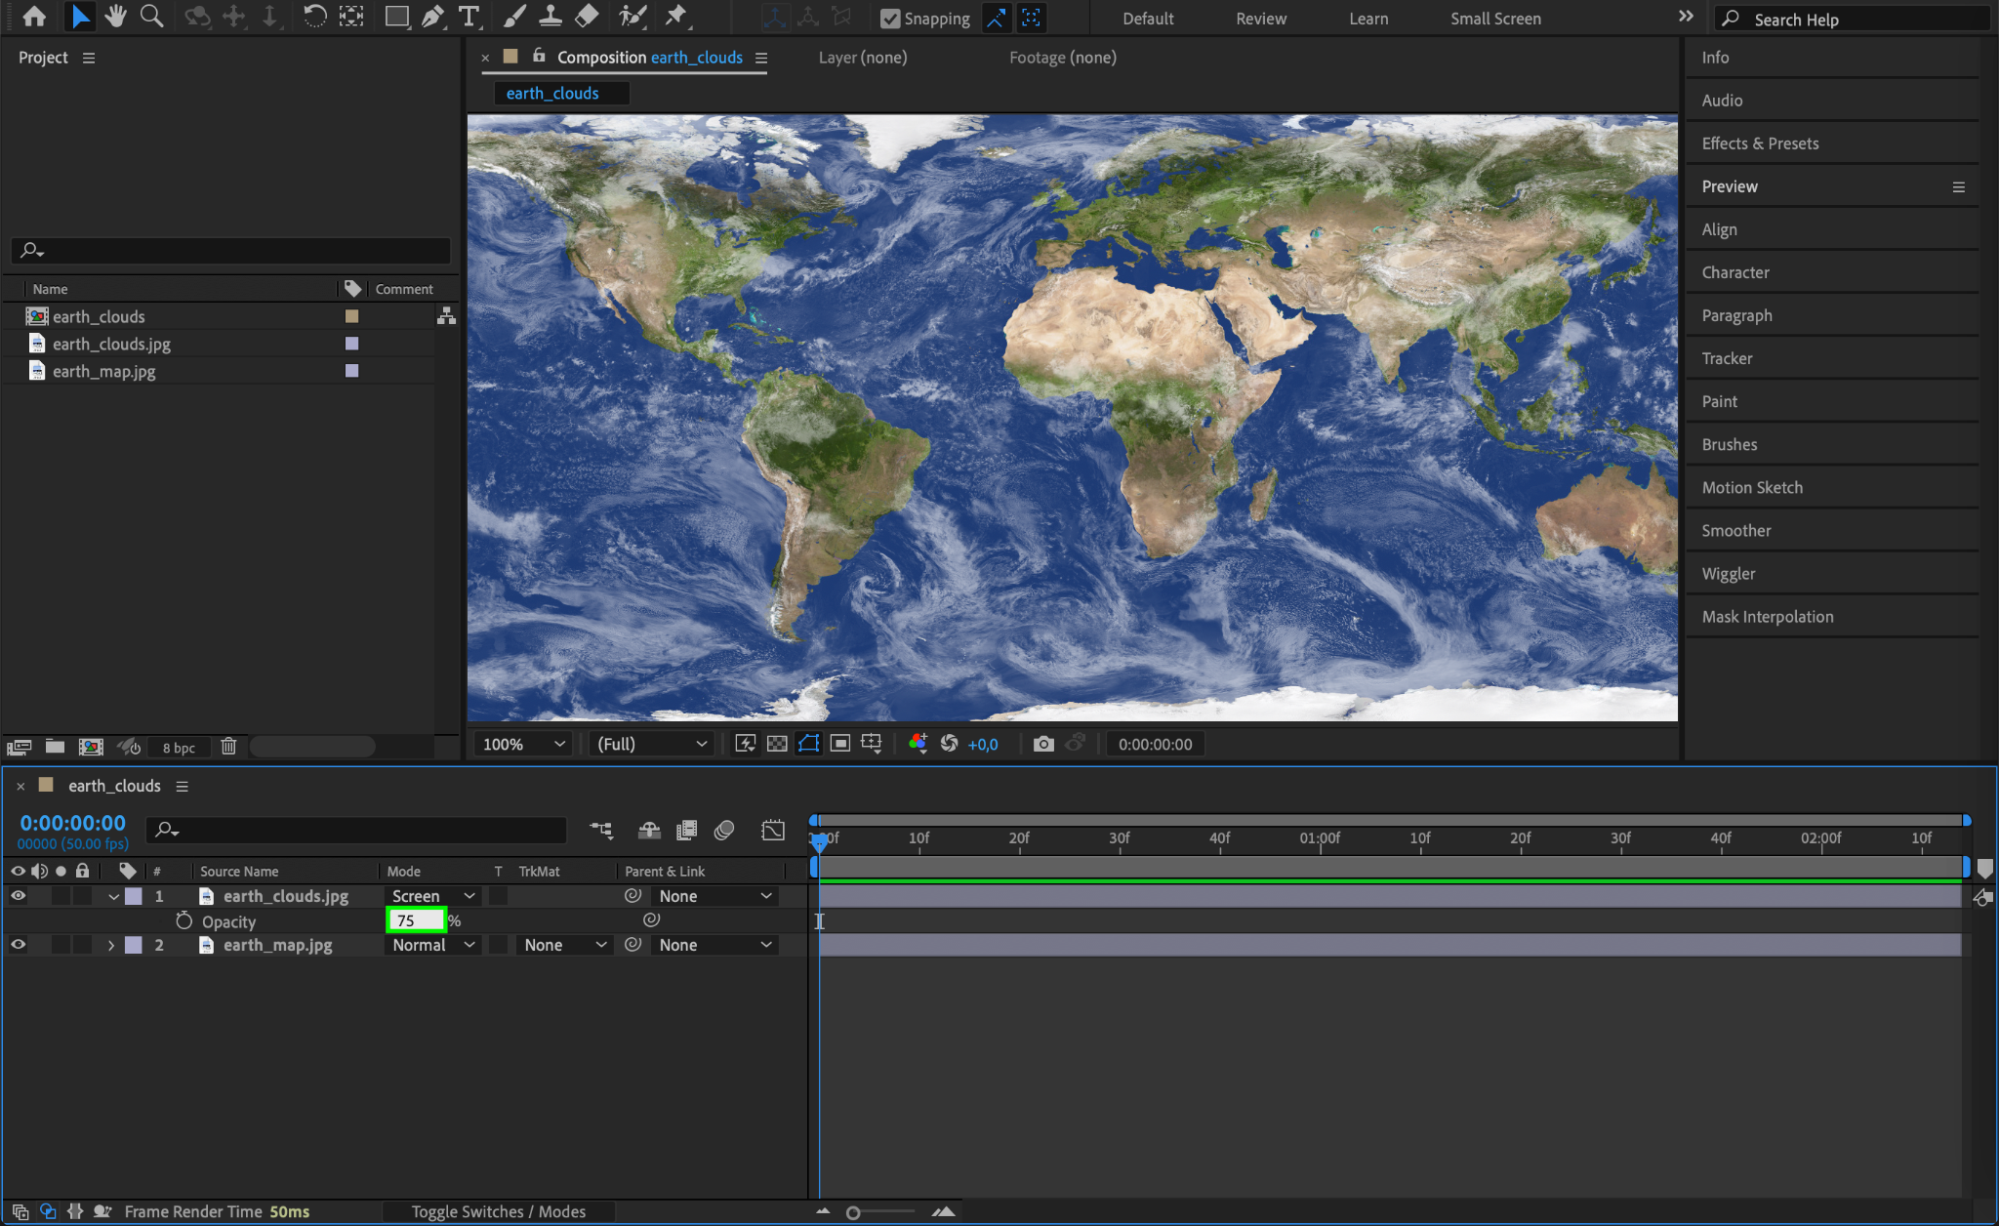Hide the earth_map.jpg layer
The height and width of the screenshot is (1226, 1999).
tap(18, 945)
